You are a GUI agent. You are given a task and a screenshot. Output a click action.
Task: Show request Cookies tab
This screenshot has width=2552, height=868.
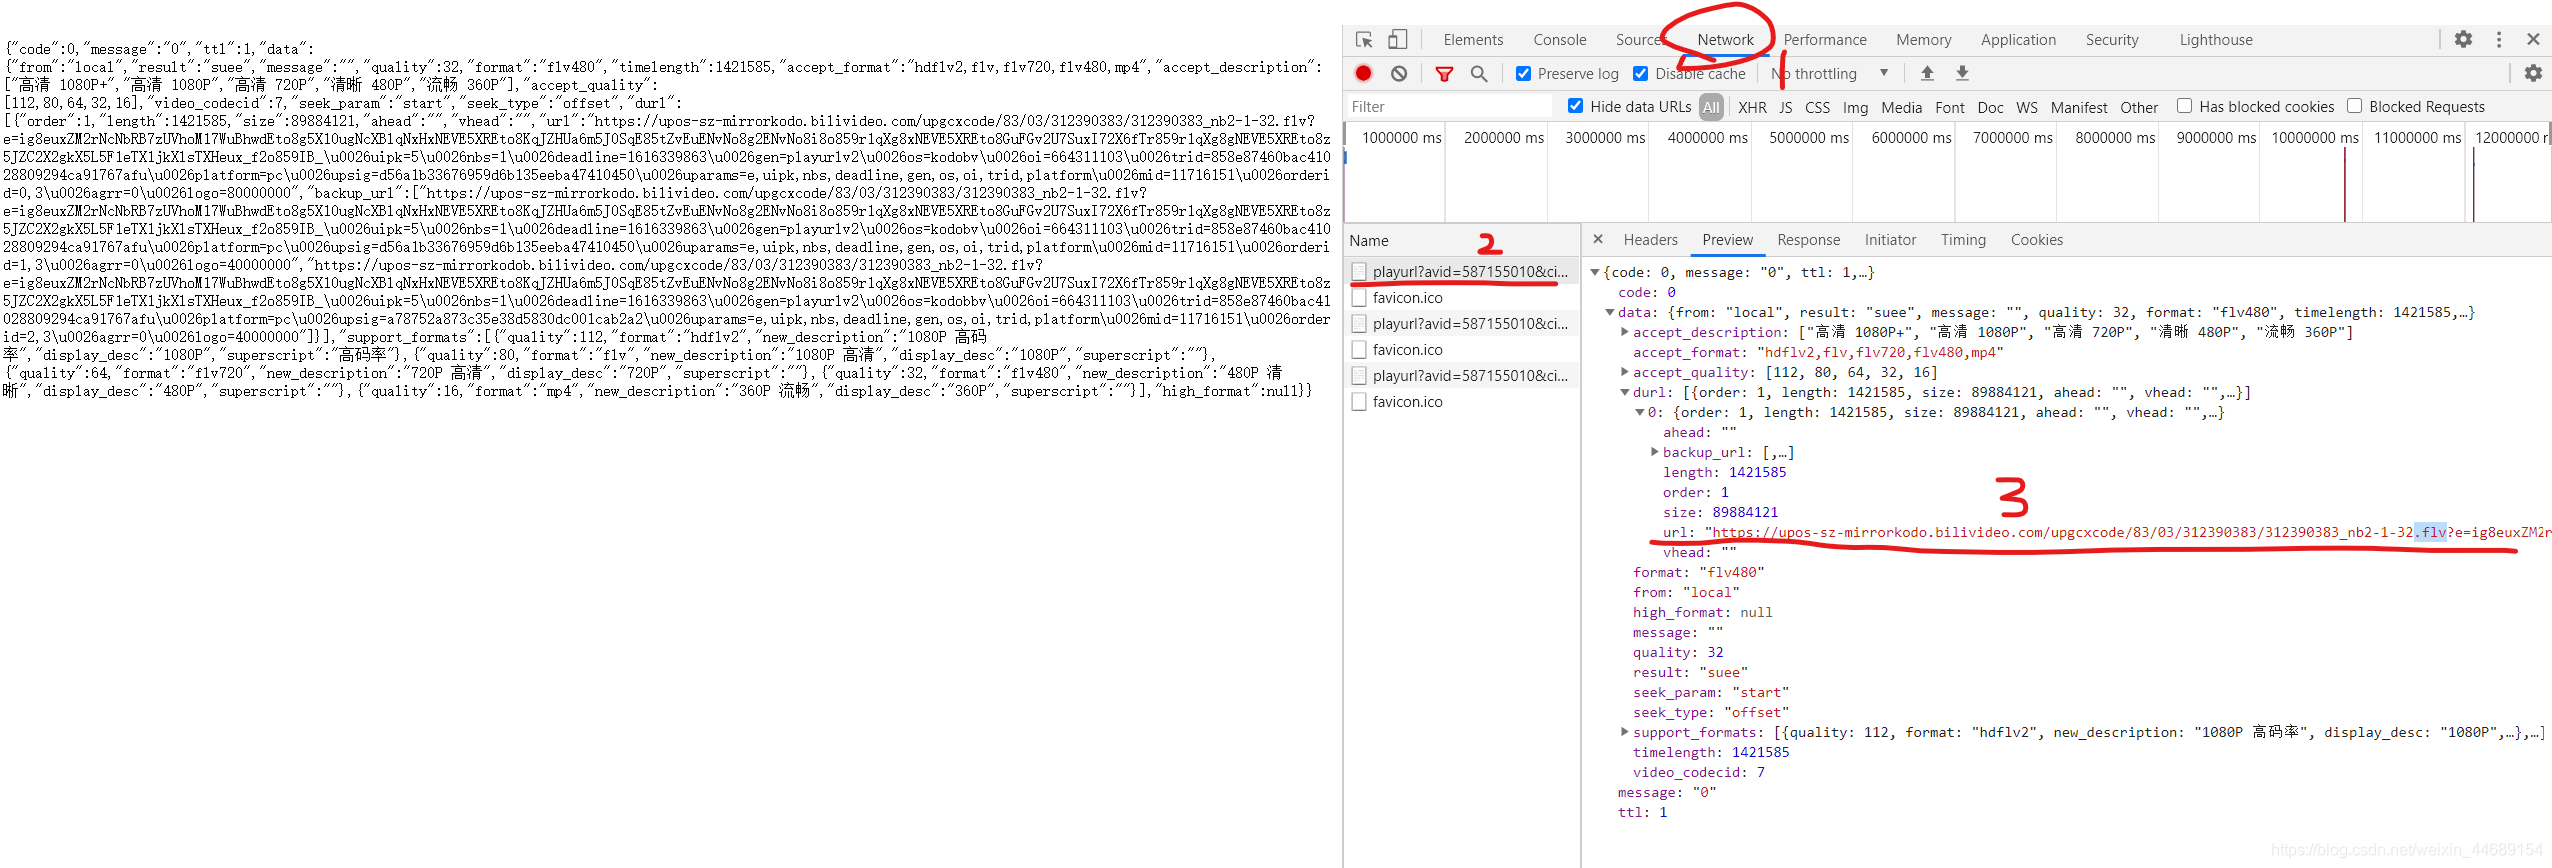2037,240
